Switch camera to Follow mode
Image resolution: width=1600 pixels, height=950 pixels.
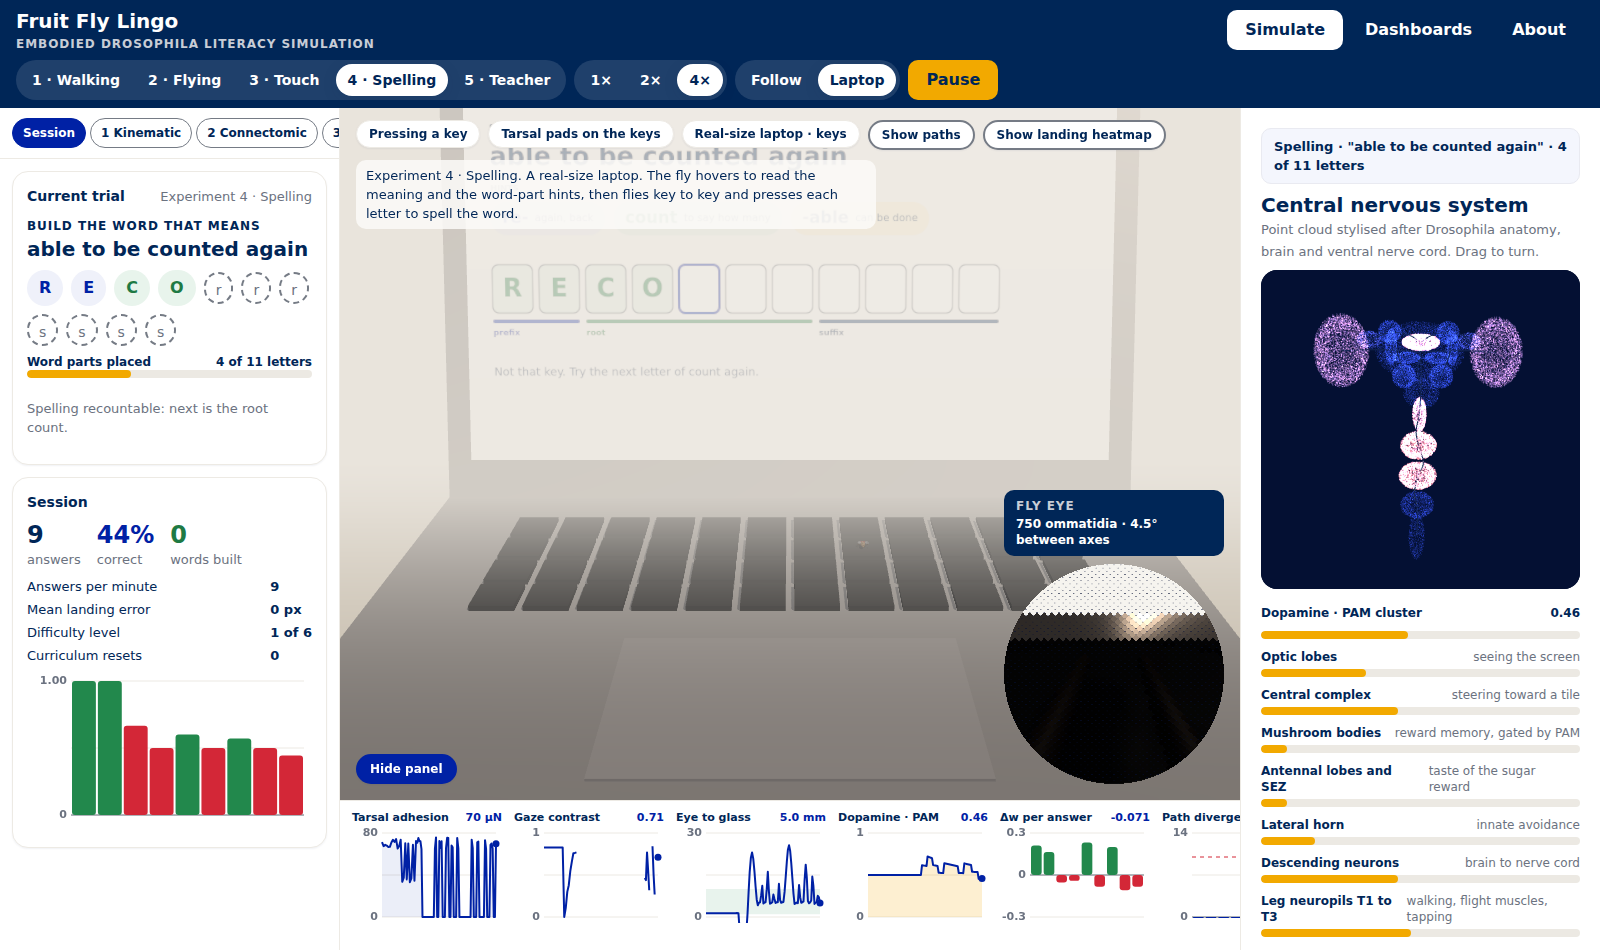776,80
